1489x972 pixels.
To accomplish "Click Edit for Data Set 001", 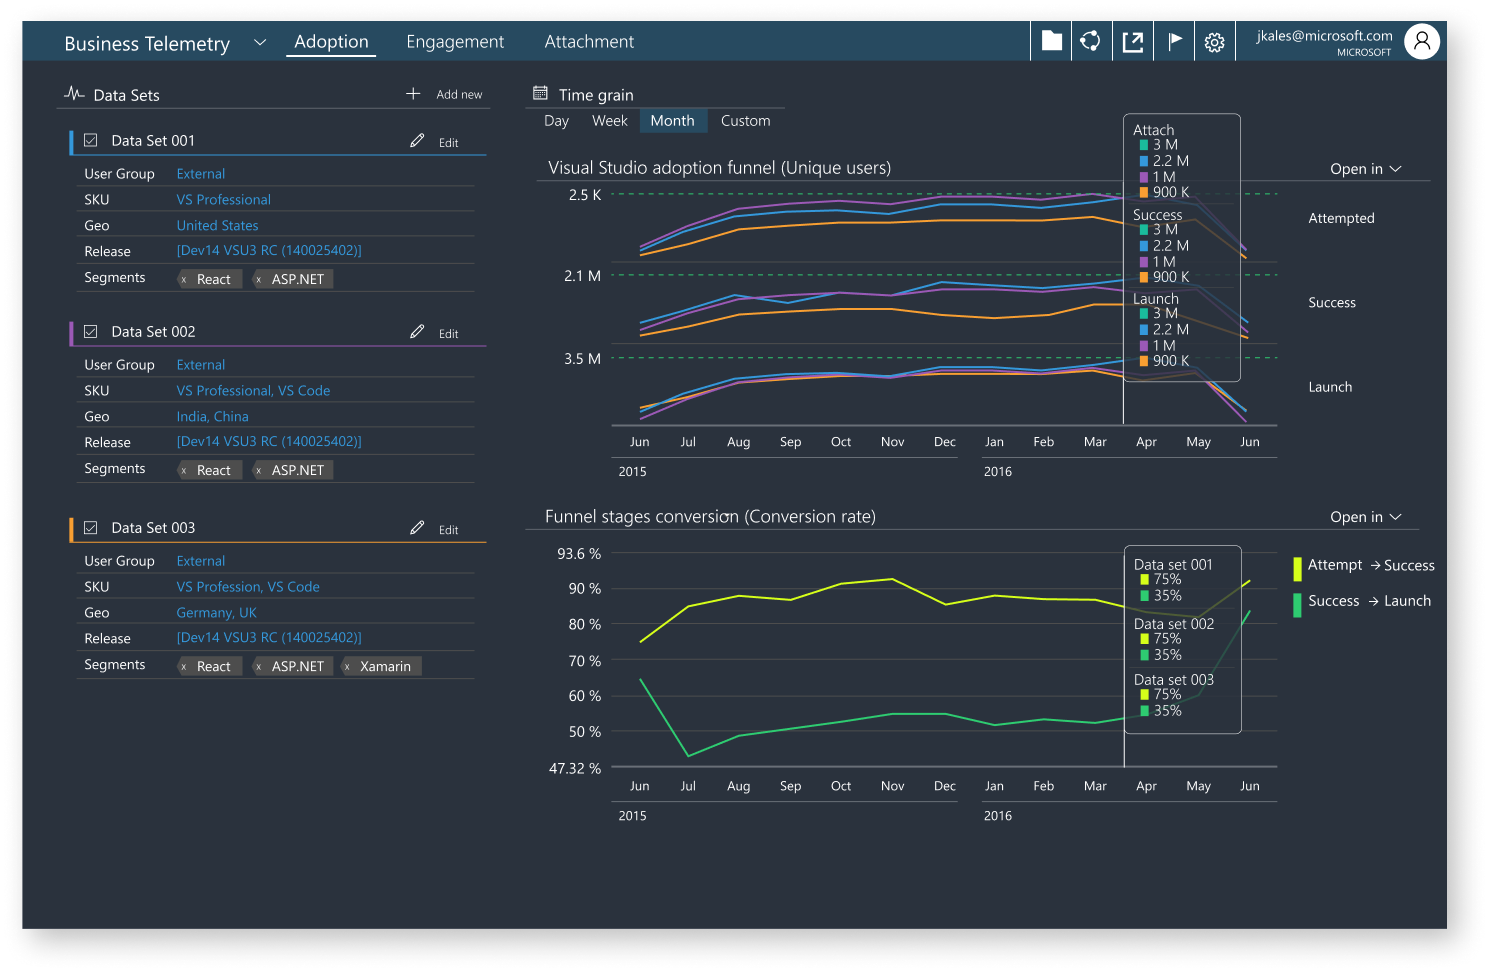I will (x=449, y=143).
